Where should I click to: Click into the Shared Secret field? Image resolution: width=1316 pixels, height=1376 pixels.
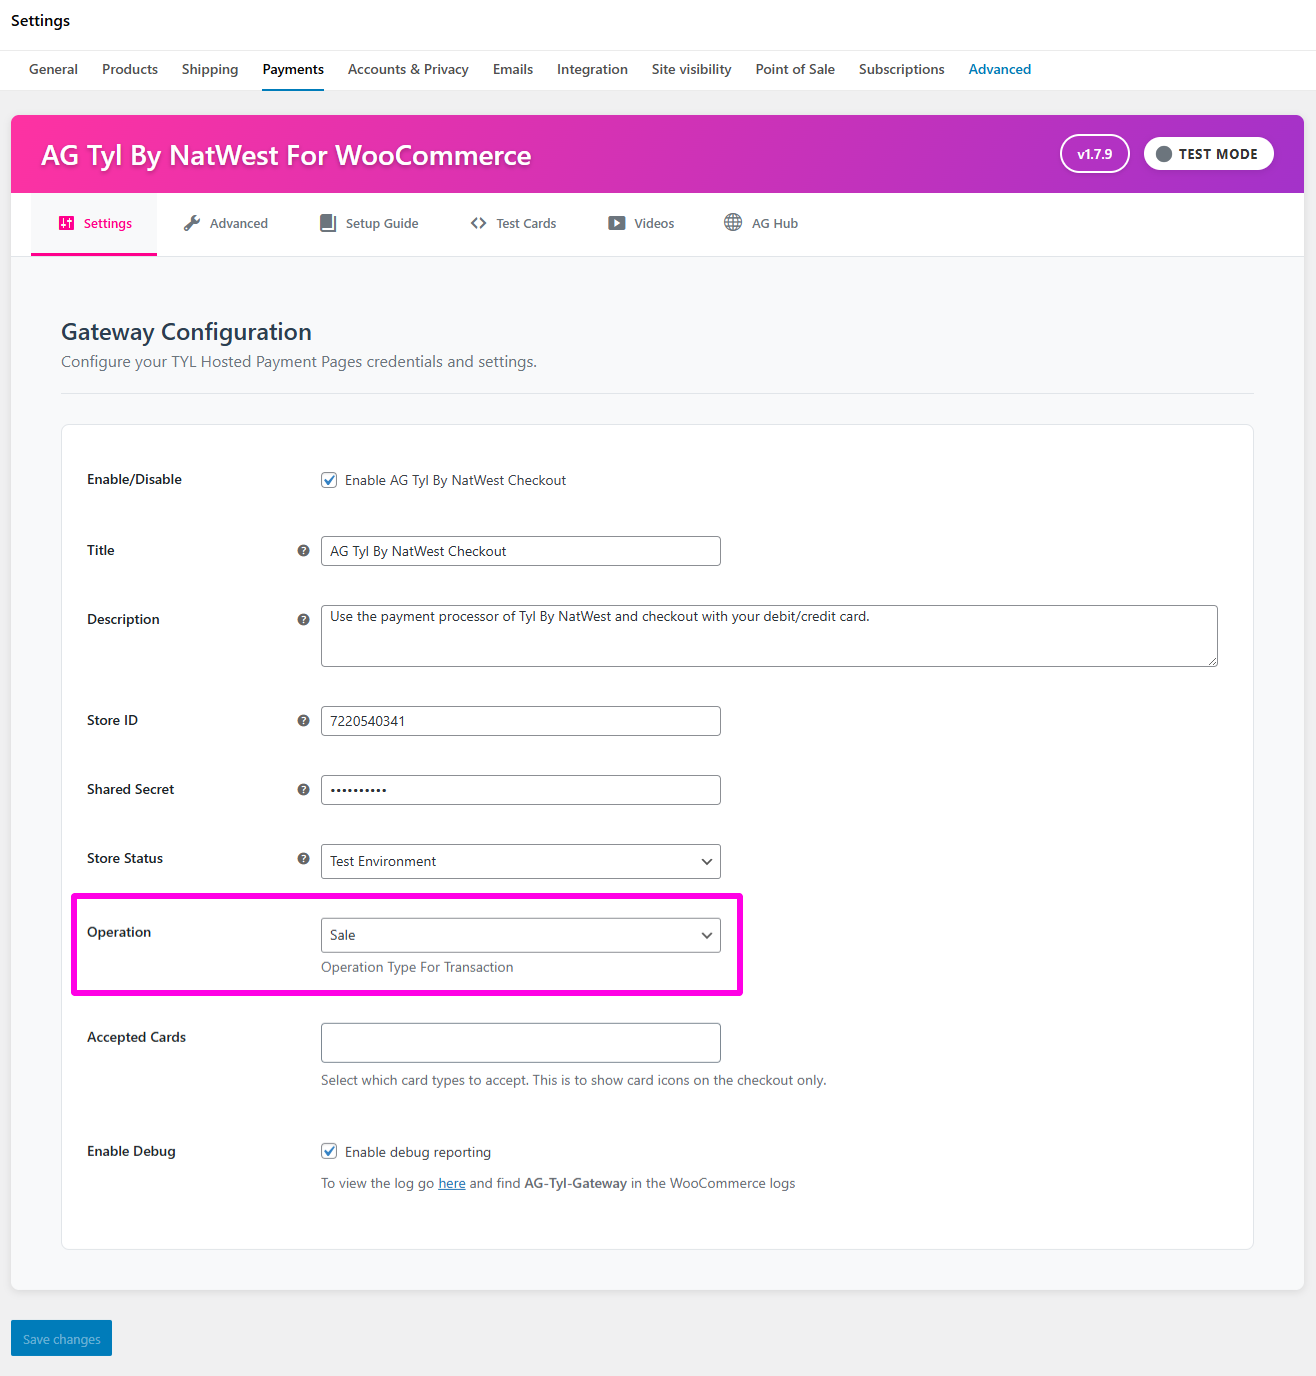[x=520, y=790]
